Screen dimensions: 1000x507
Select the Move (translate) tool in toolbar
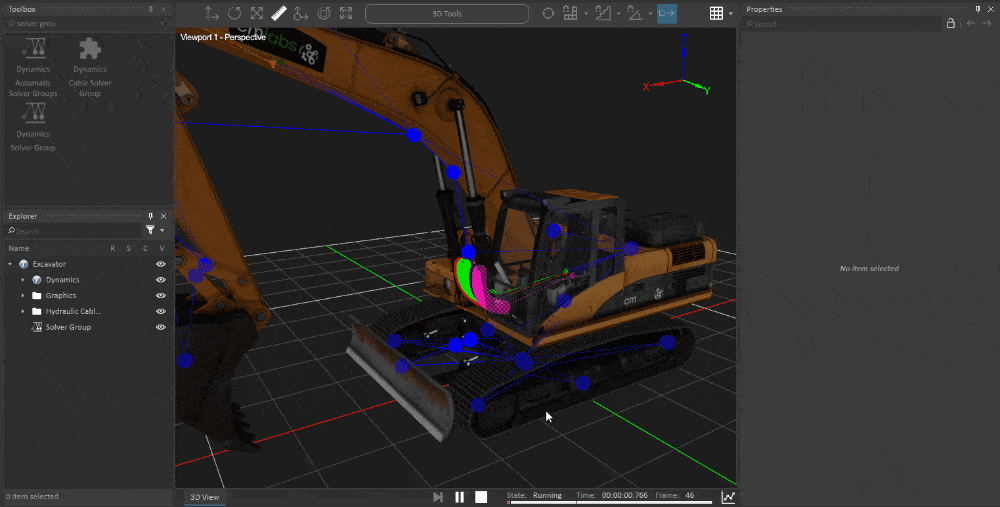click(x=212, y=13)
